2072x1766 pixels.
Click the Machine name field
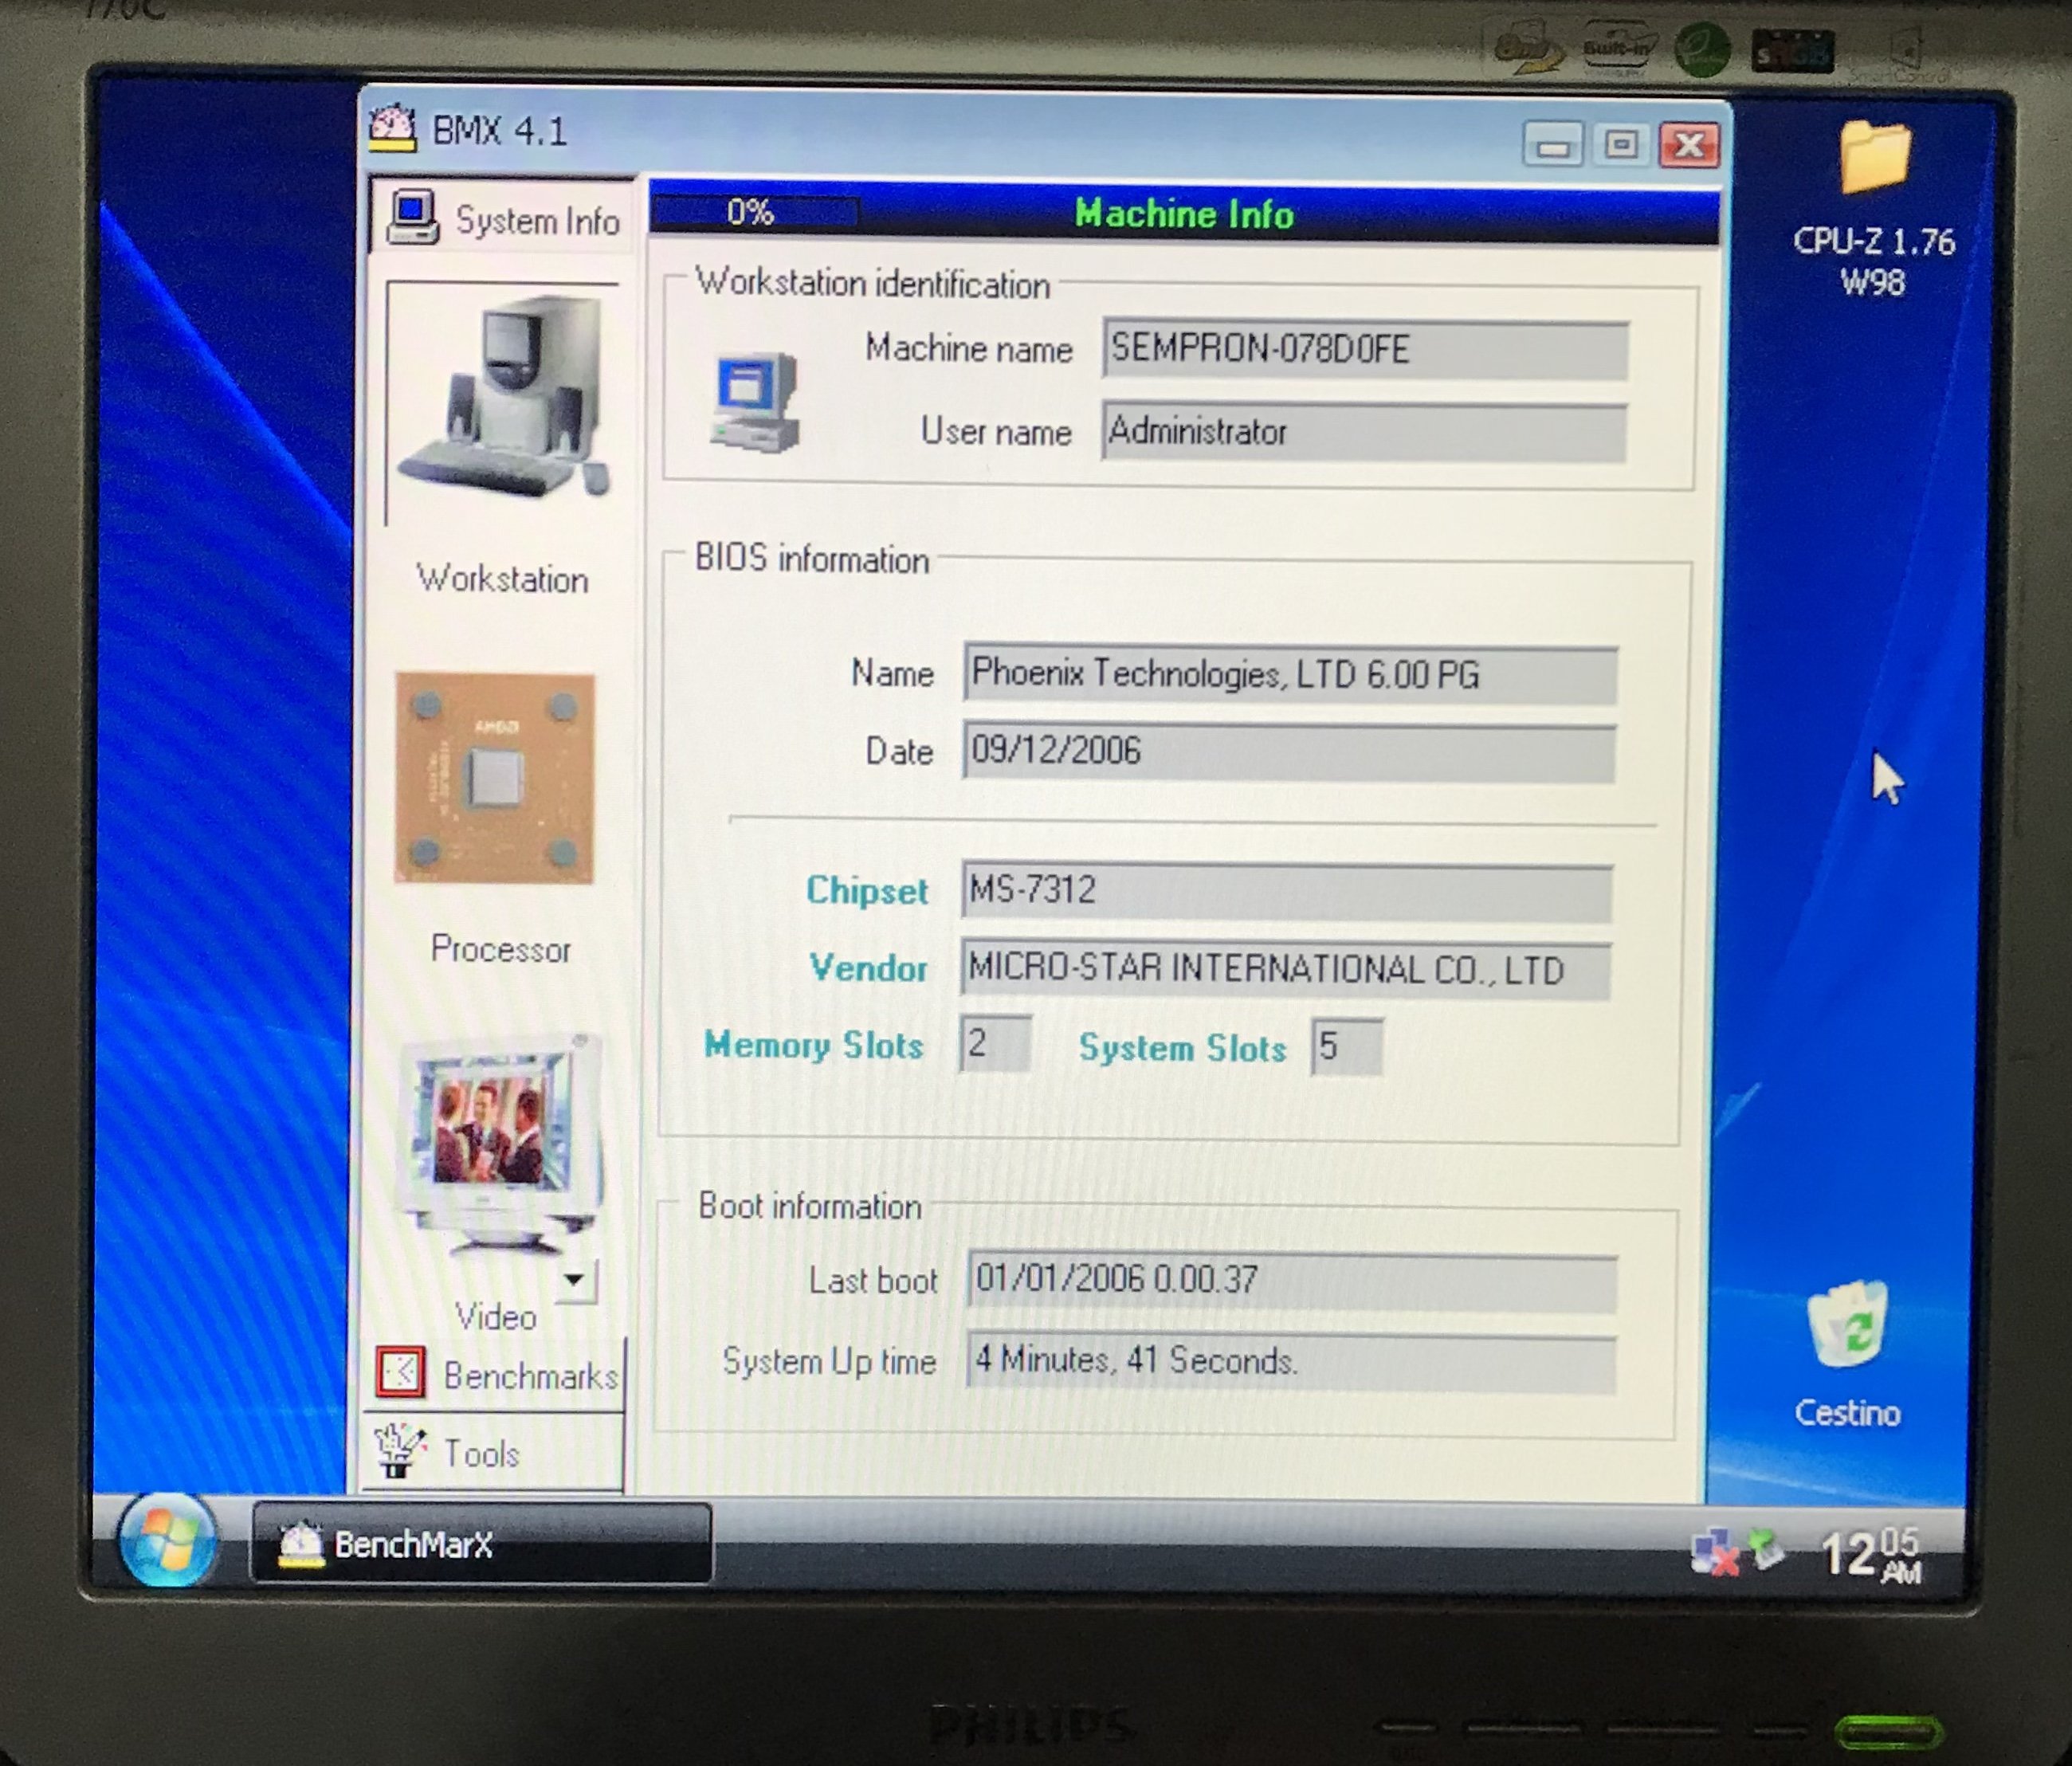pyautogui.click(x=1364, y=349)
